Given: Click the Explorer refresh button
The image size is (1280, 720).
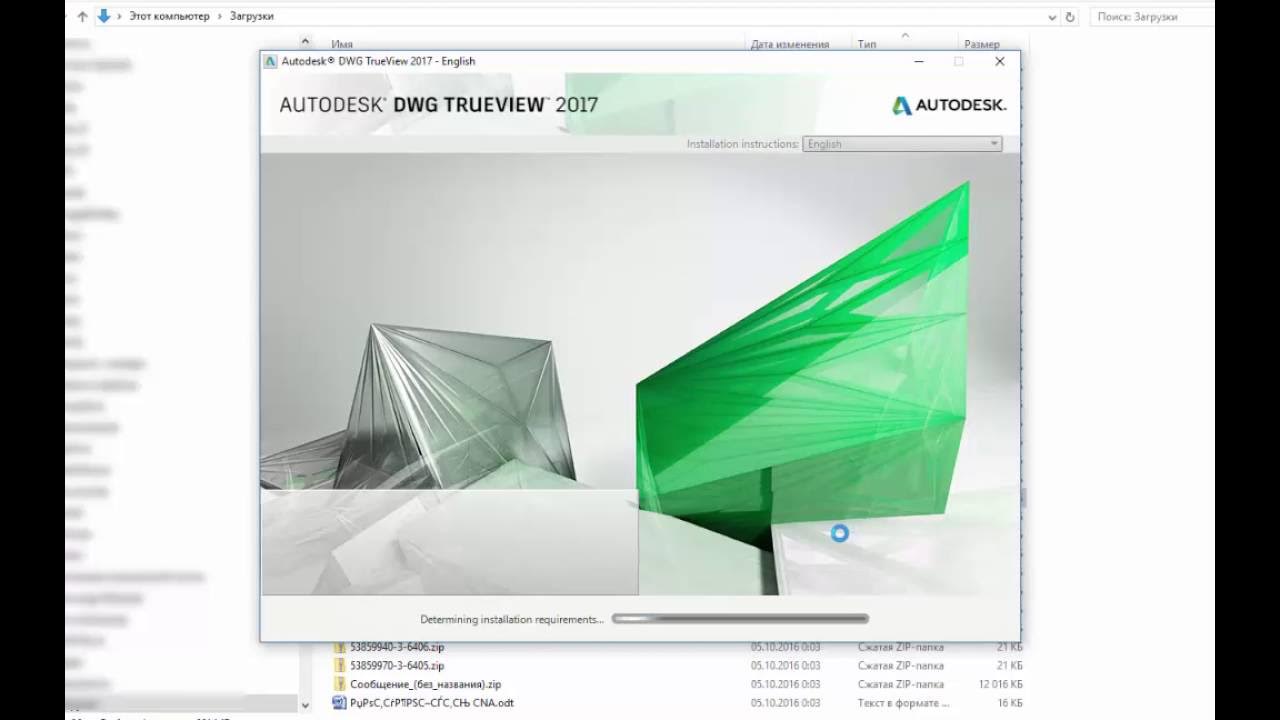Looking at the screenshot, I should click(x=1070, y=17).
